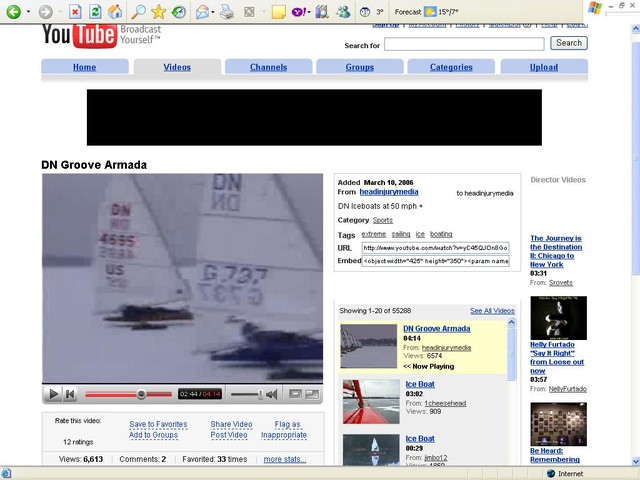640x480 pixels.
Task: Go to the browser Home page icon
Action: point(115,12)
